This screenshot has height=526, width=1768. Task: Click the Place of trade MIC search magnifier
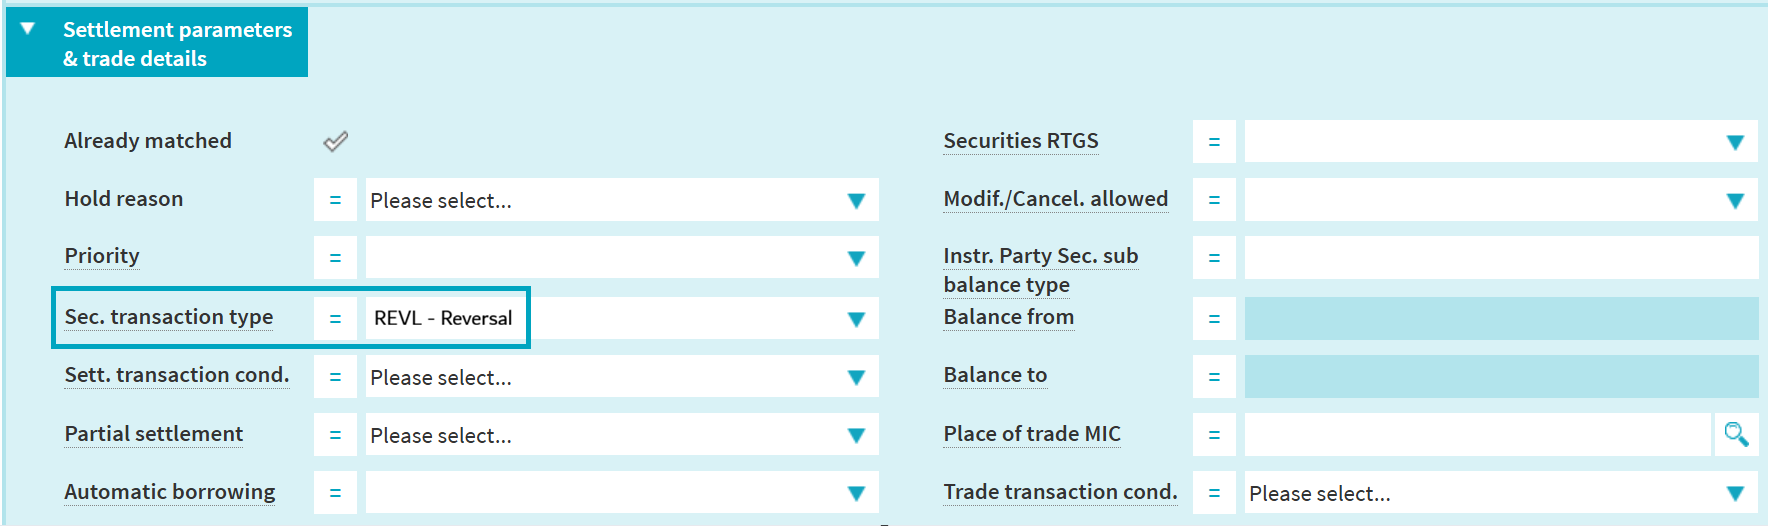tap(1736, 435)
